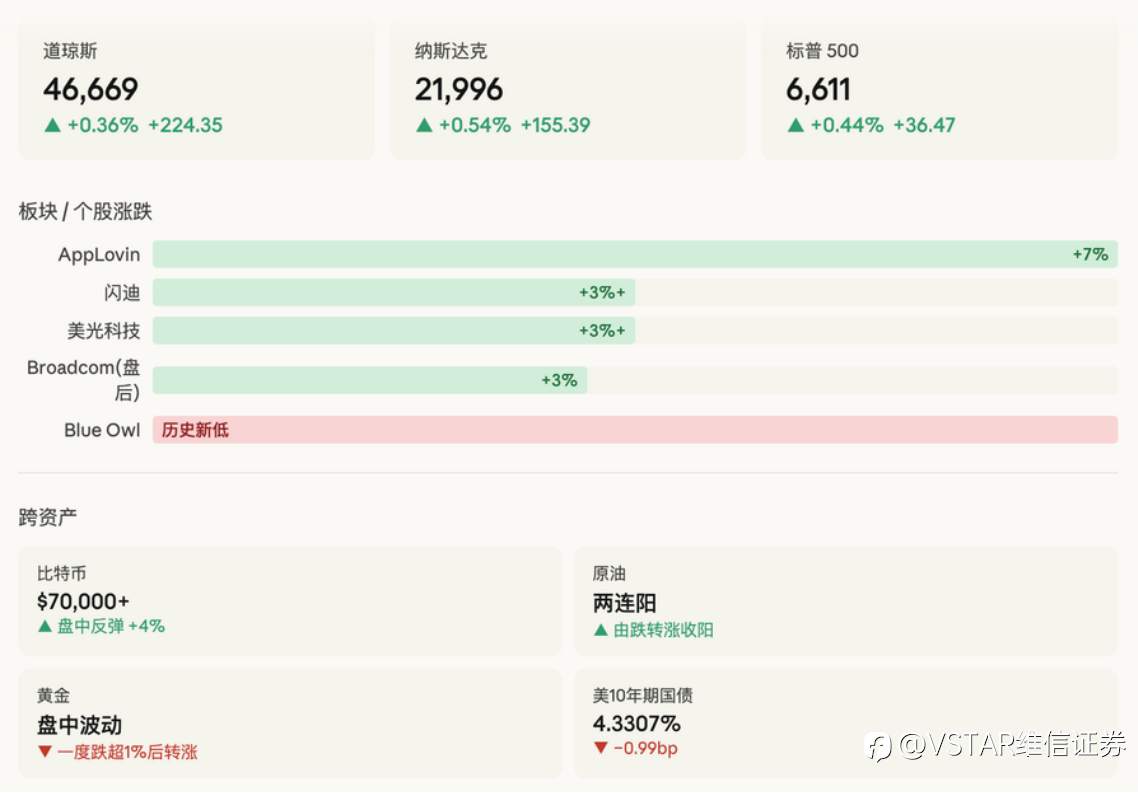Click the 跨资产 section heading
This screenshot has height=793, width=1138.
(x=47, y=518)
